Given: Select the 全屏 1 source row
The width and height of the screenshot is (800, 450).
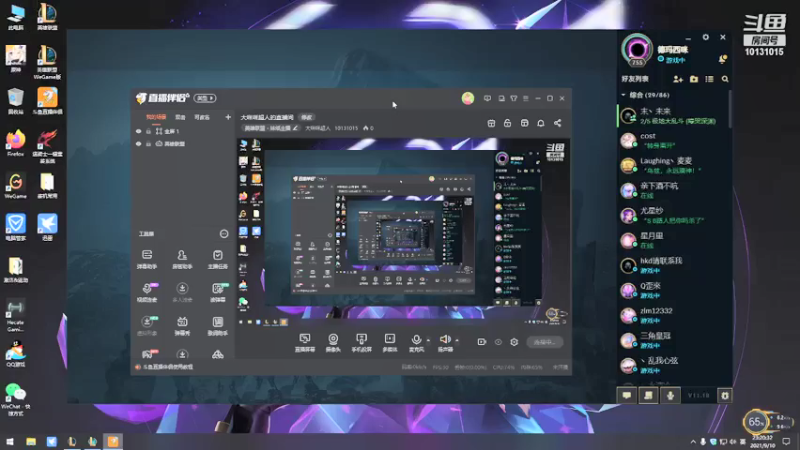Looking at the screenshot, I should (182, 131).
